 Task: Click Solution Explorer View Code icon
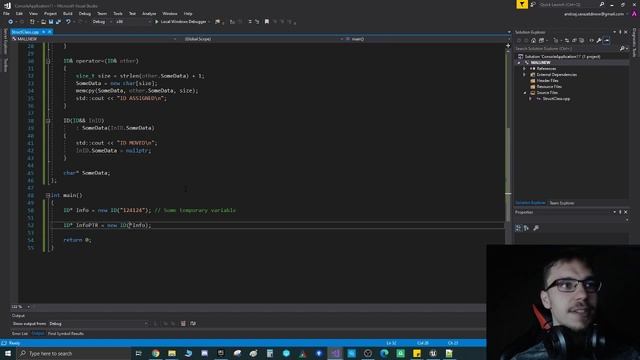(x=591, y=40)
